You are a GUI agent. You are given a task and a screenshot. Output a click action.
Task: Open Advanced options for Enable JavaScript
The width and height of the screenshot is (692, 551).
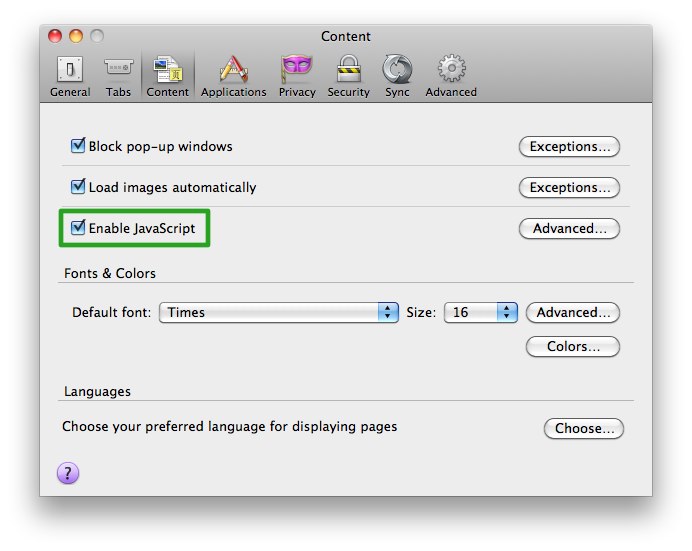click(x=569, y=229)
